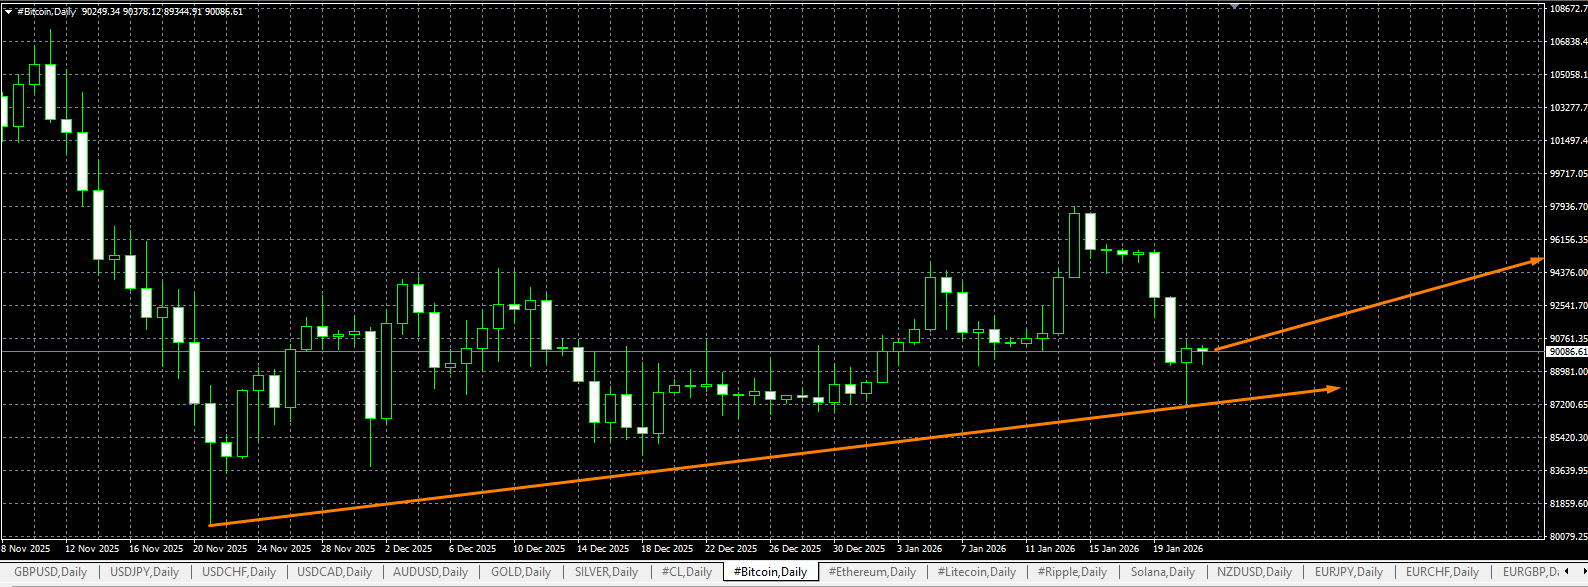Open the chart menu triangle beside #Bitcoin,Daily title
1588x587 pixels.
[8, 12]
